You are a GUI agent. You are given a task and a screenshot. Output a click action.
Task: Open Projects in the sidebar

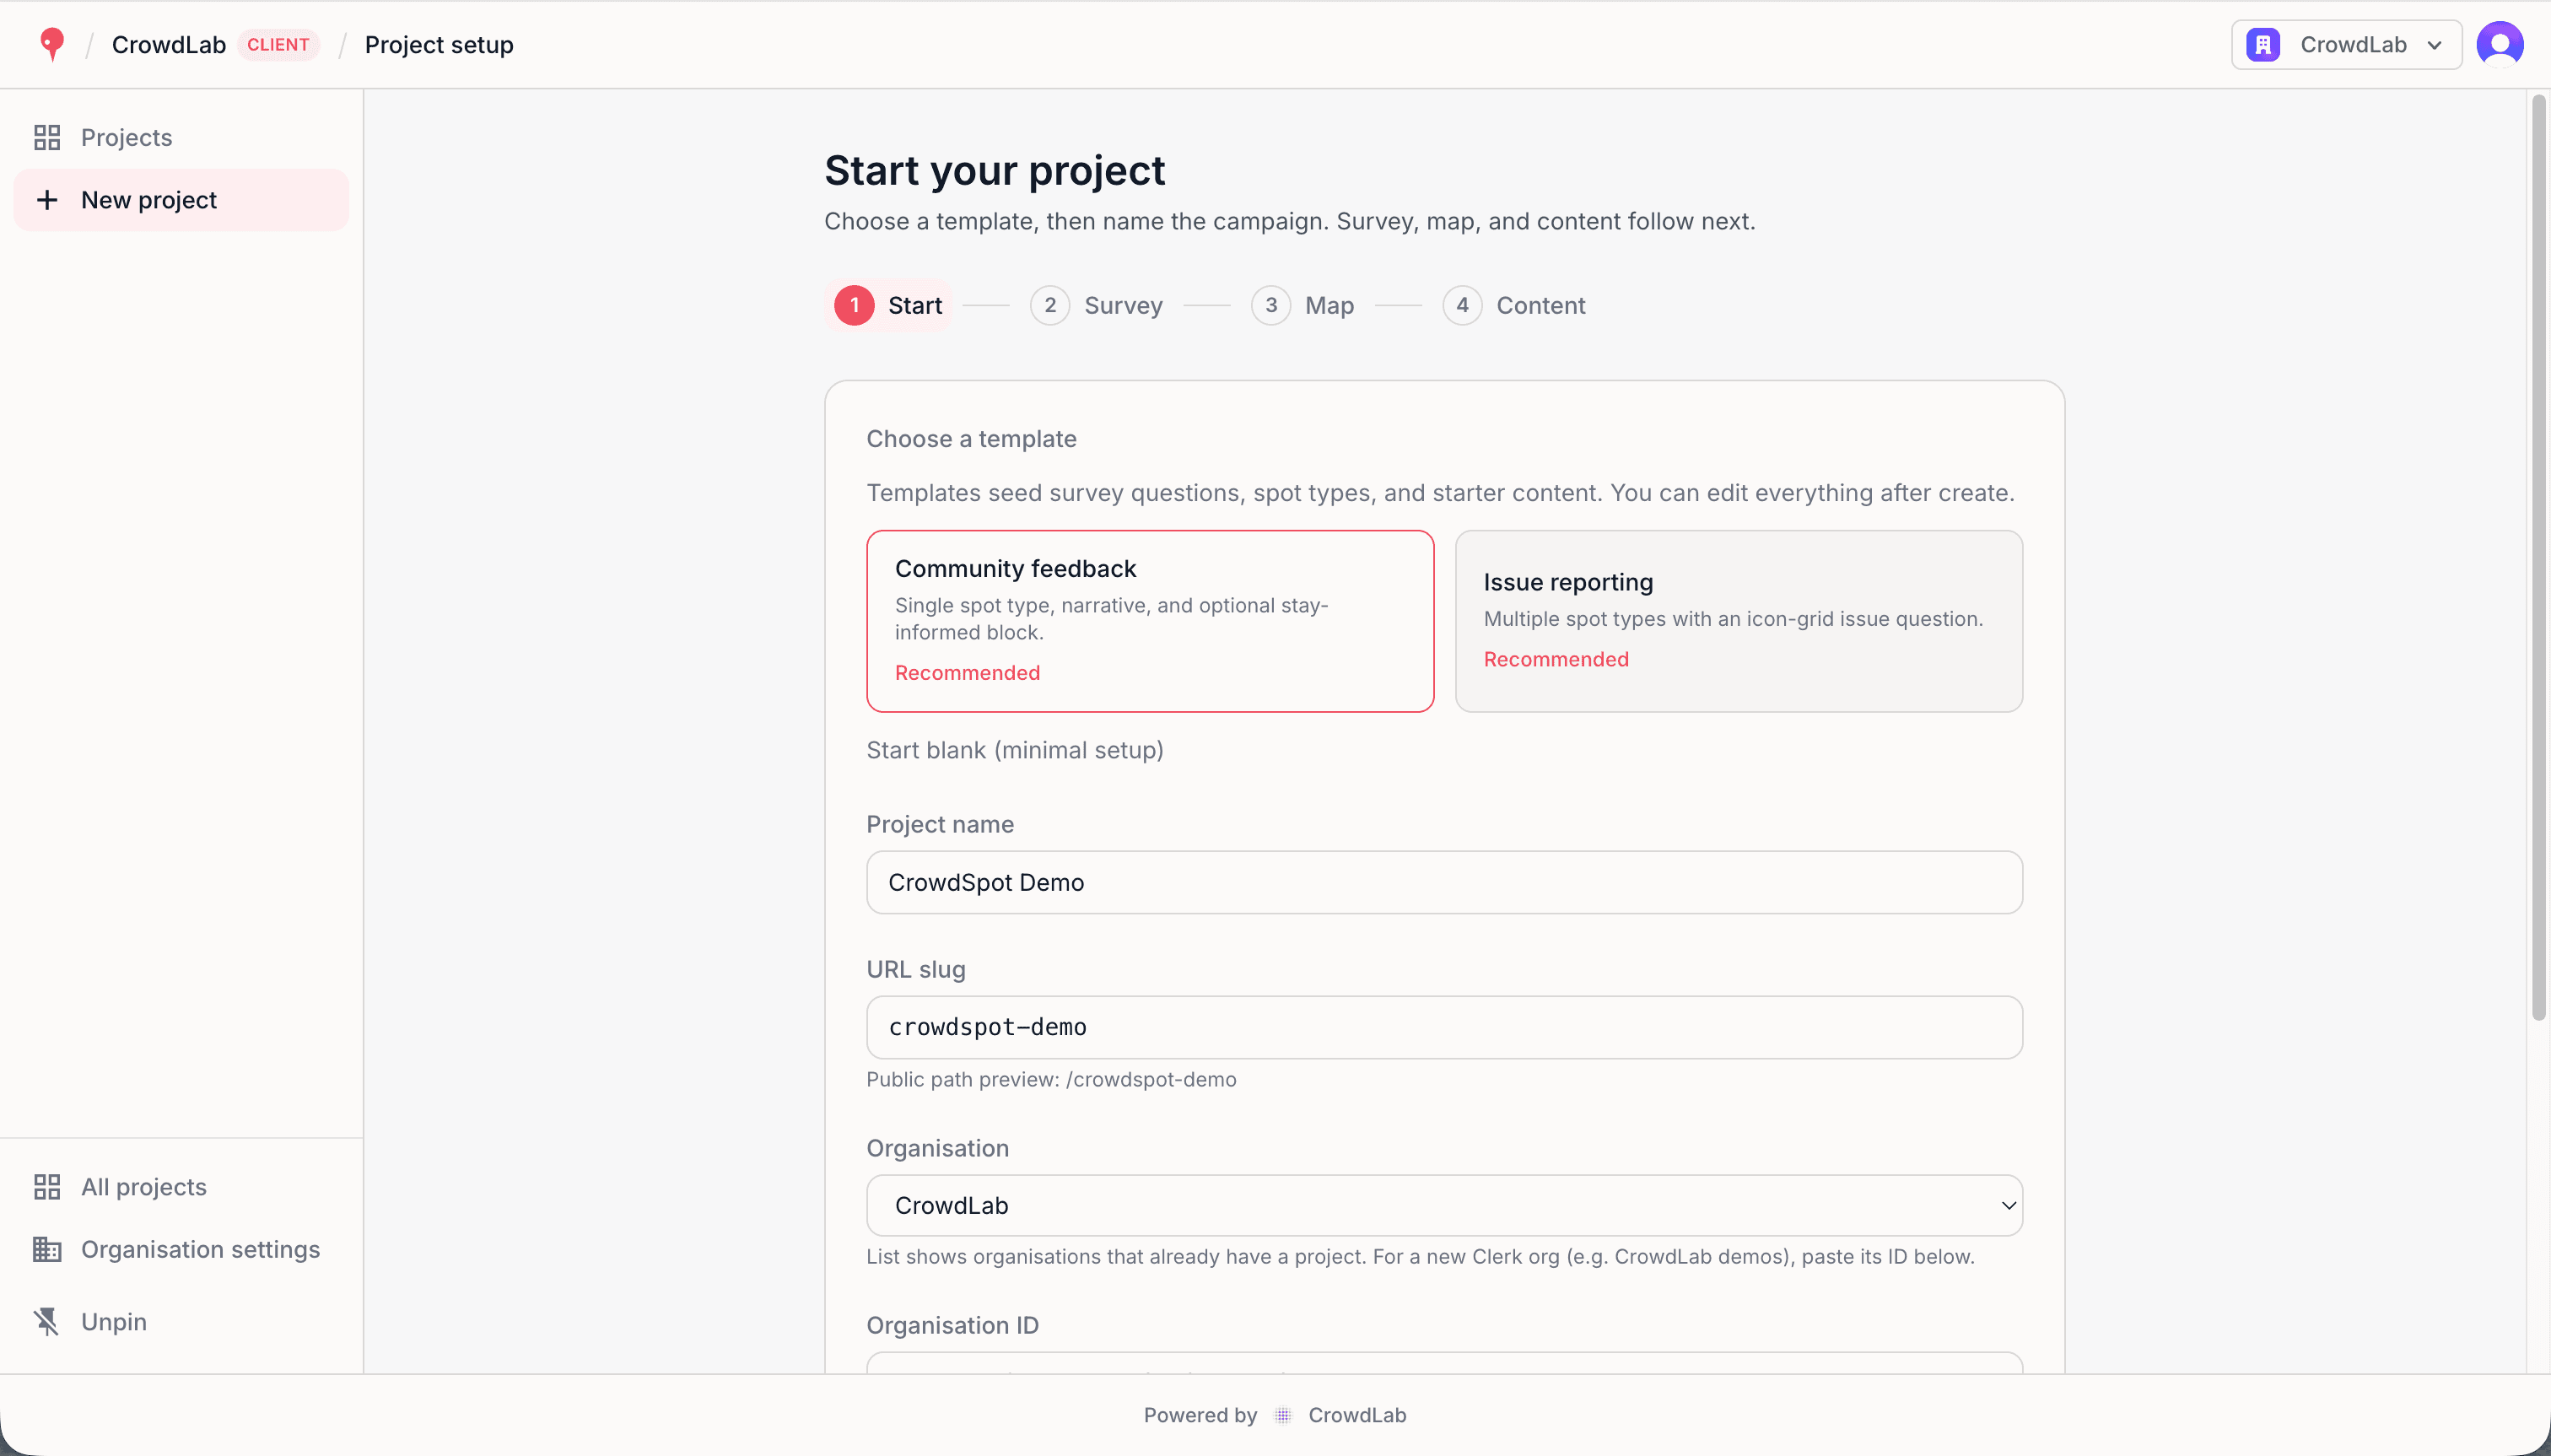click(181, 137)
